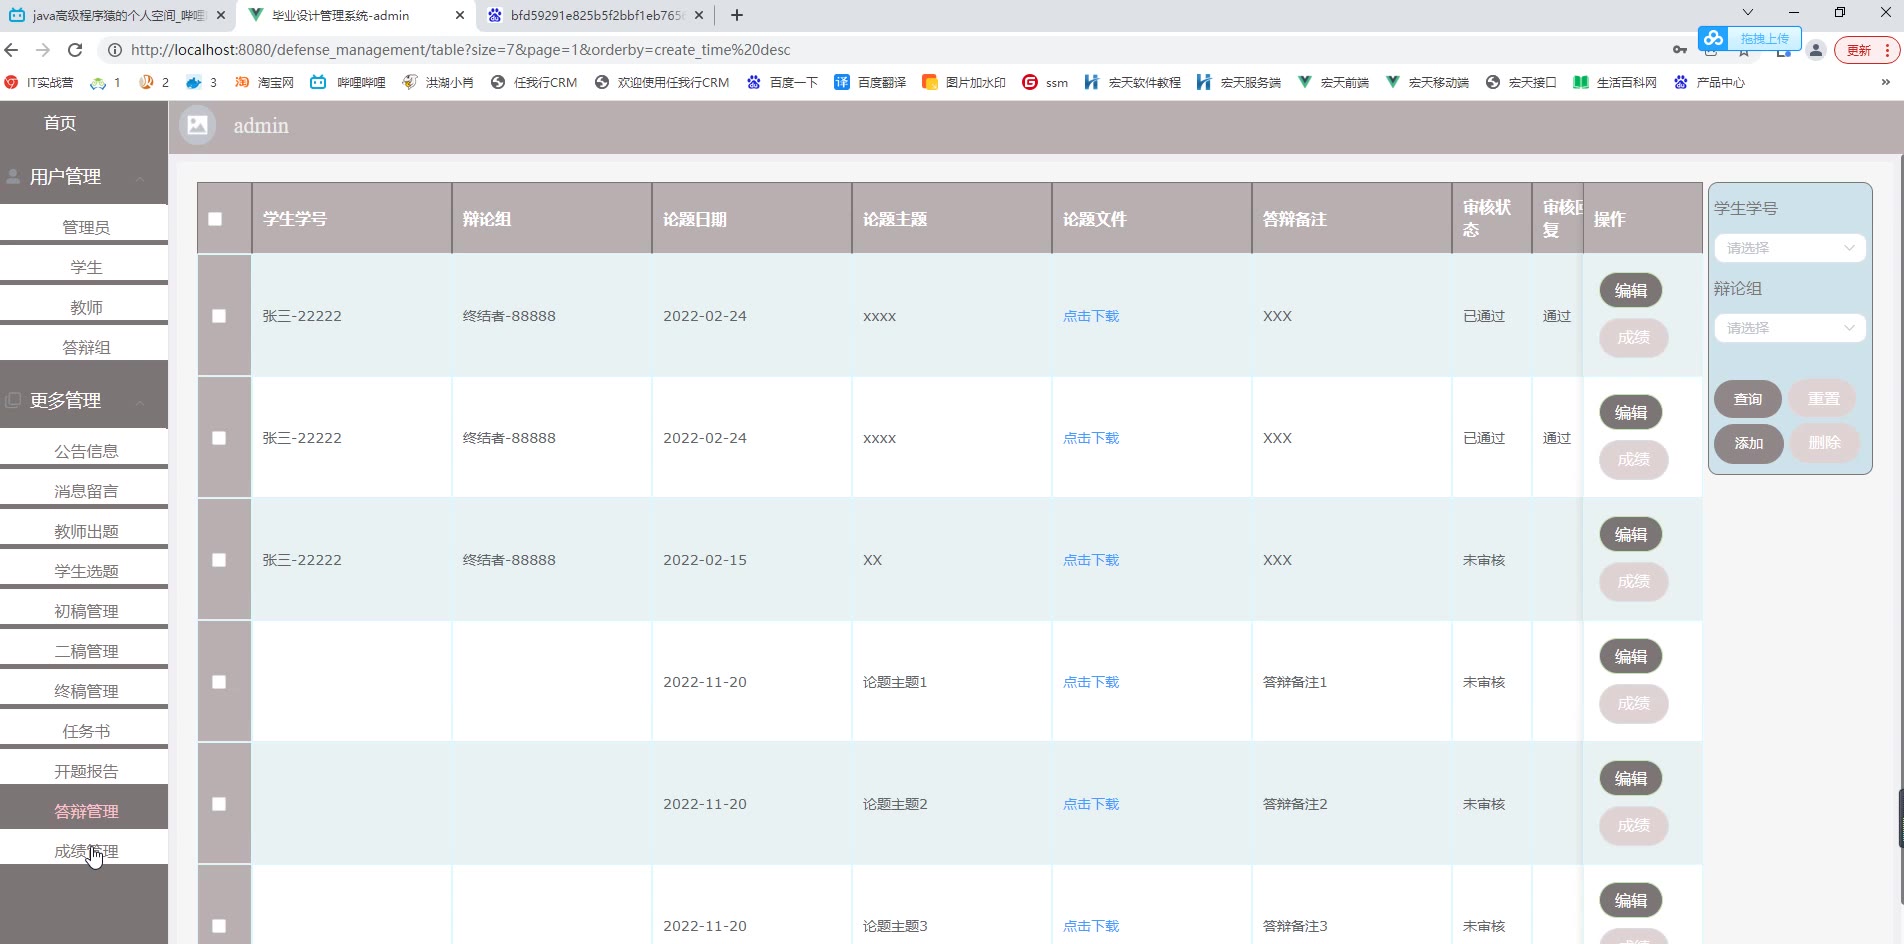Open a new browser tab with the plus icon

[737, 15]
